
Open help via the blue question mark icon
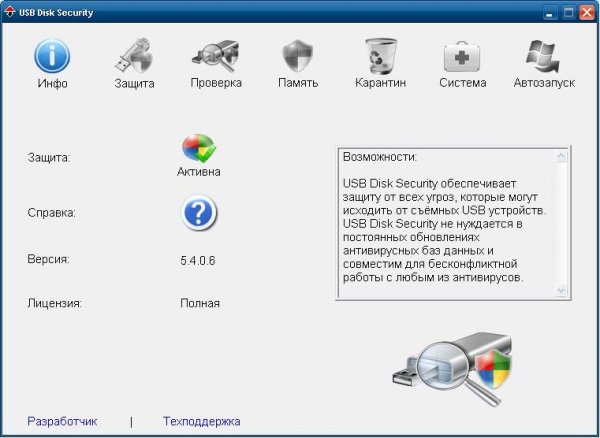pyautogui.click(x=199, y=213)
